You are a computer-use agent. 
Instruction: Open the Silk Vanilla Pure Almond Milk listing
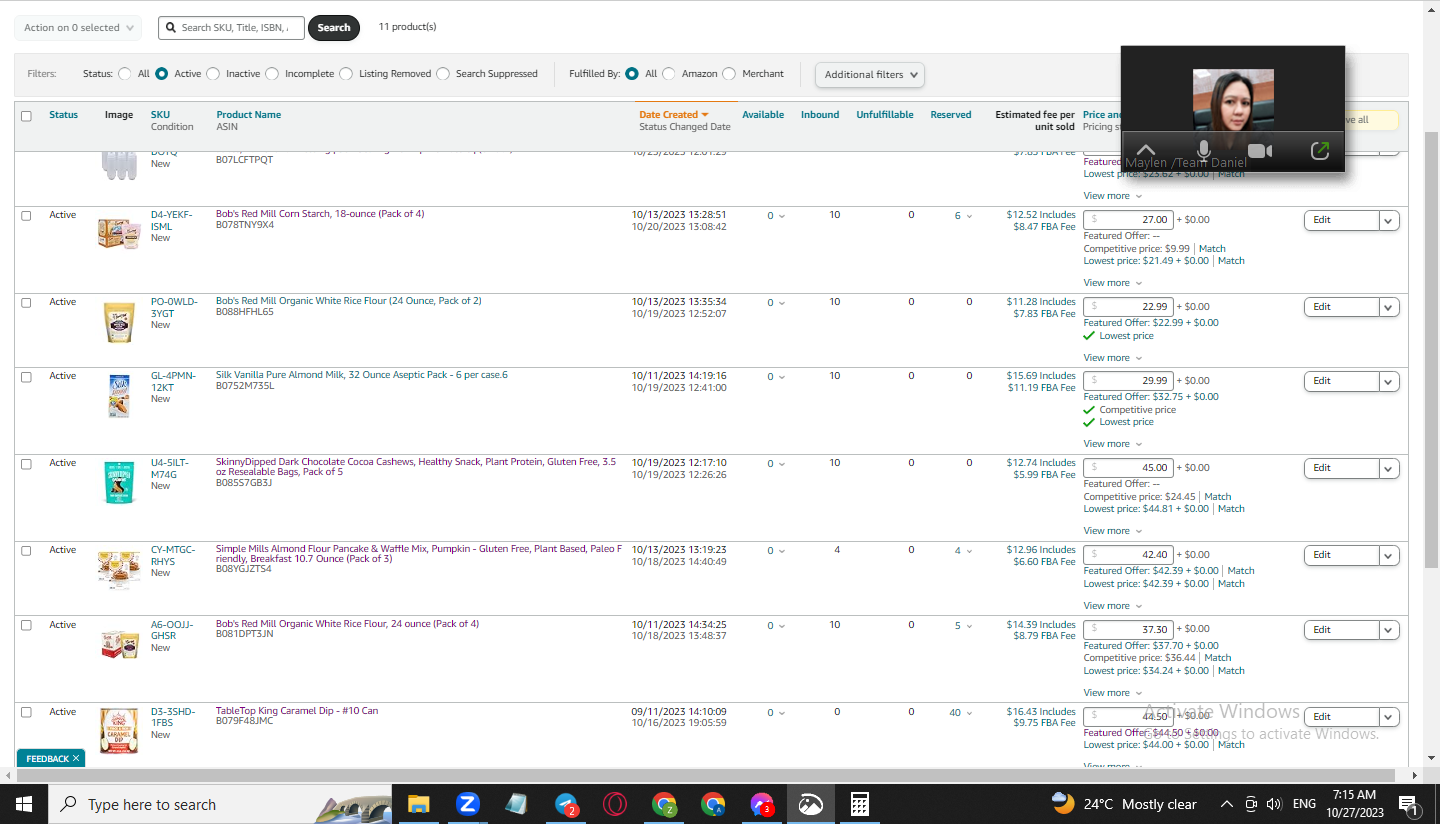(x=362, y=375)
